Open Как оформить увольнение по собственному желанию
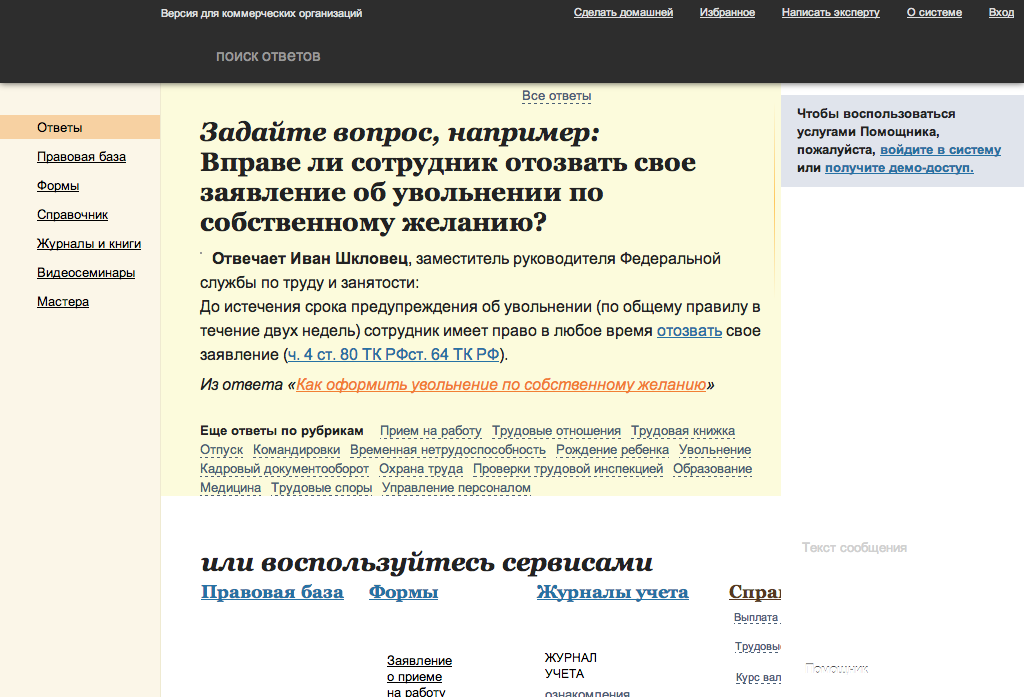Viewport: 1024px width, 697px height. 501,385
